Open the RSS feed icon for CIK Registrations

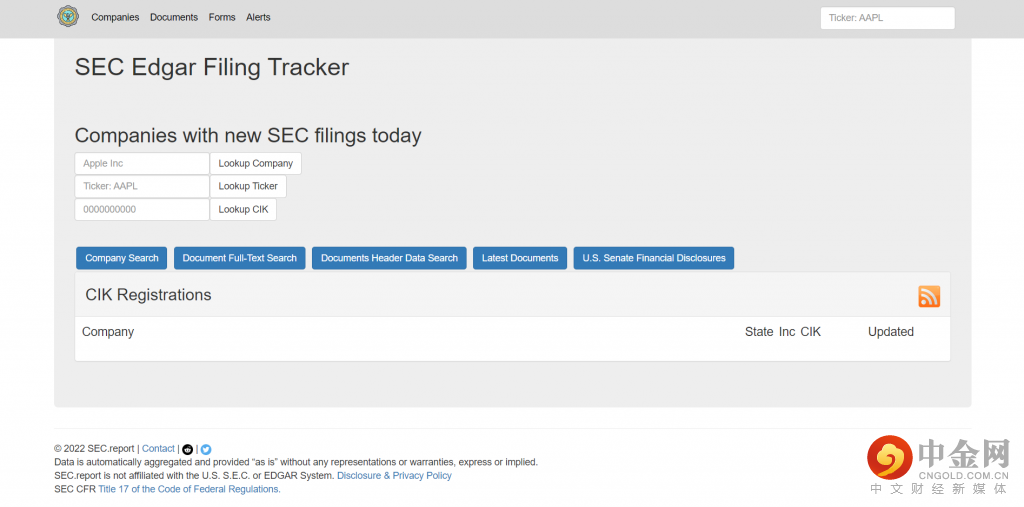pos(929,296)
